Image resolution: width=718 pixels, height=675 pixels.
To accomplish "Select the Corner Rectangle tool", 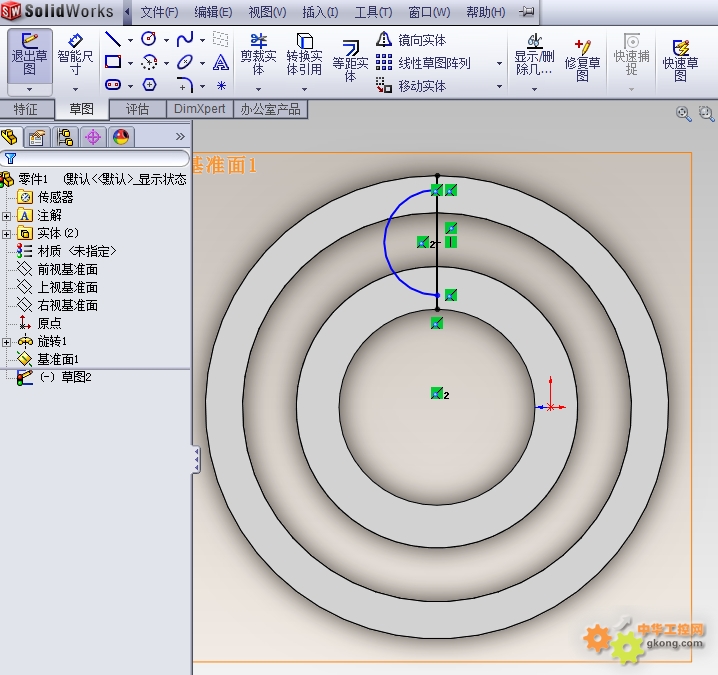I will tap(113, 62).
